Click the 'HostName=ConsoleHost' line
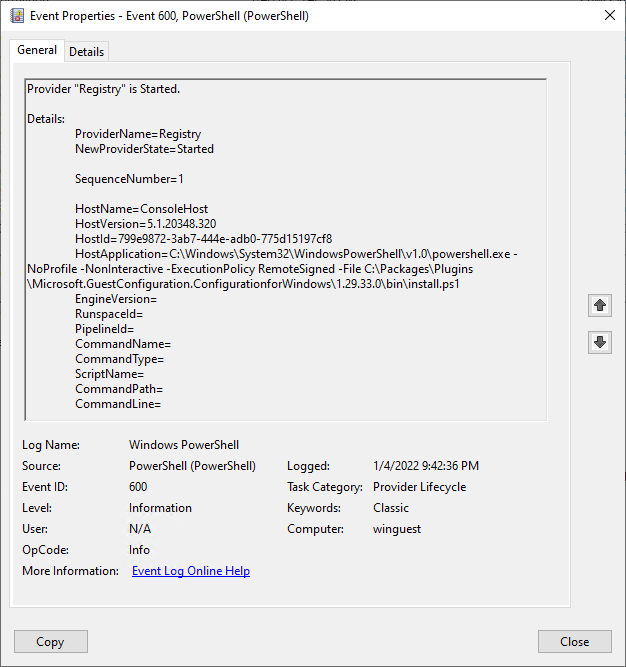 coord(141,209)
